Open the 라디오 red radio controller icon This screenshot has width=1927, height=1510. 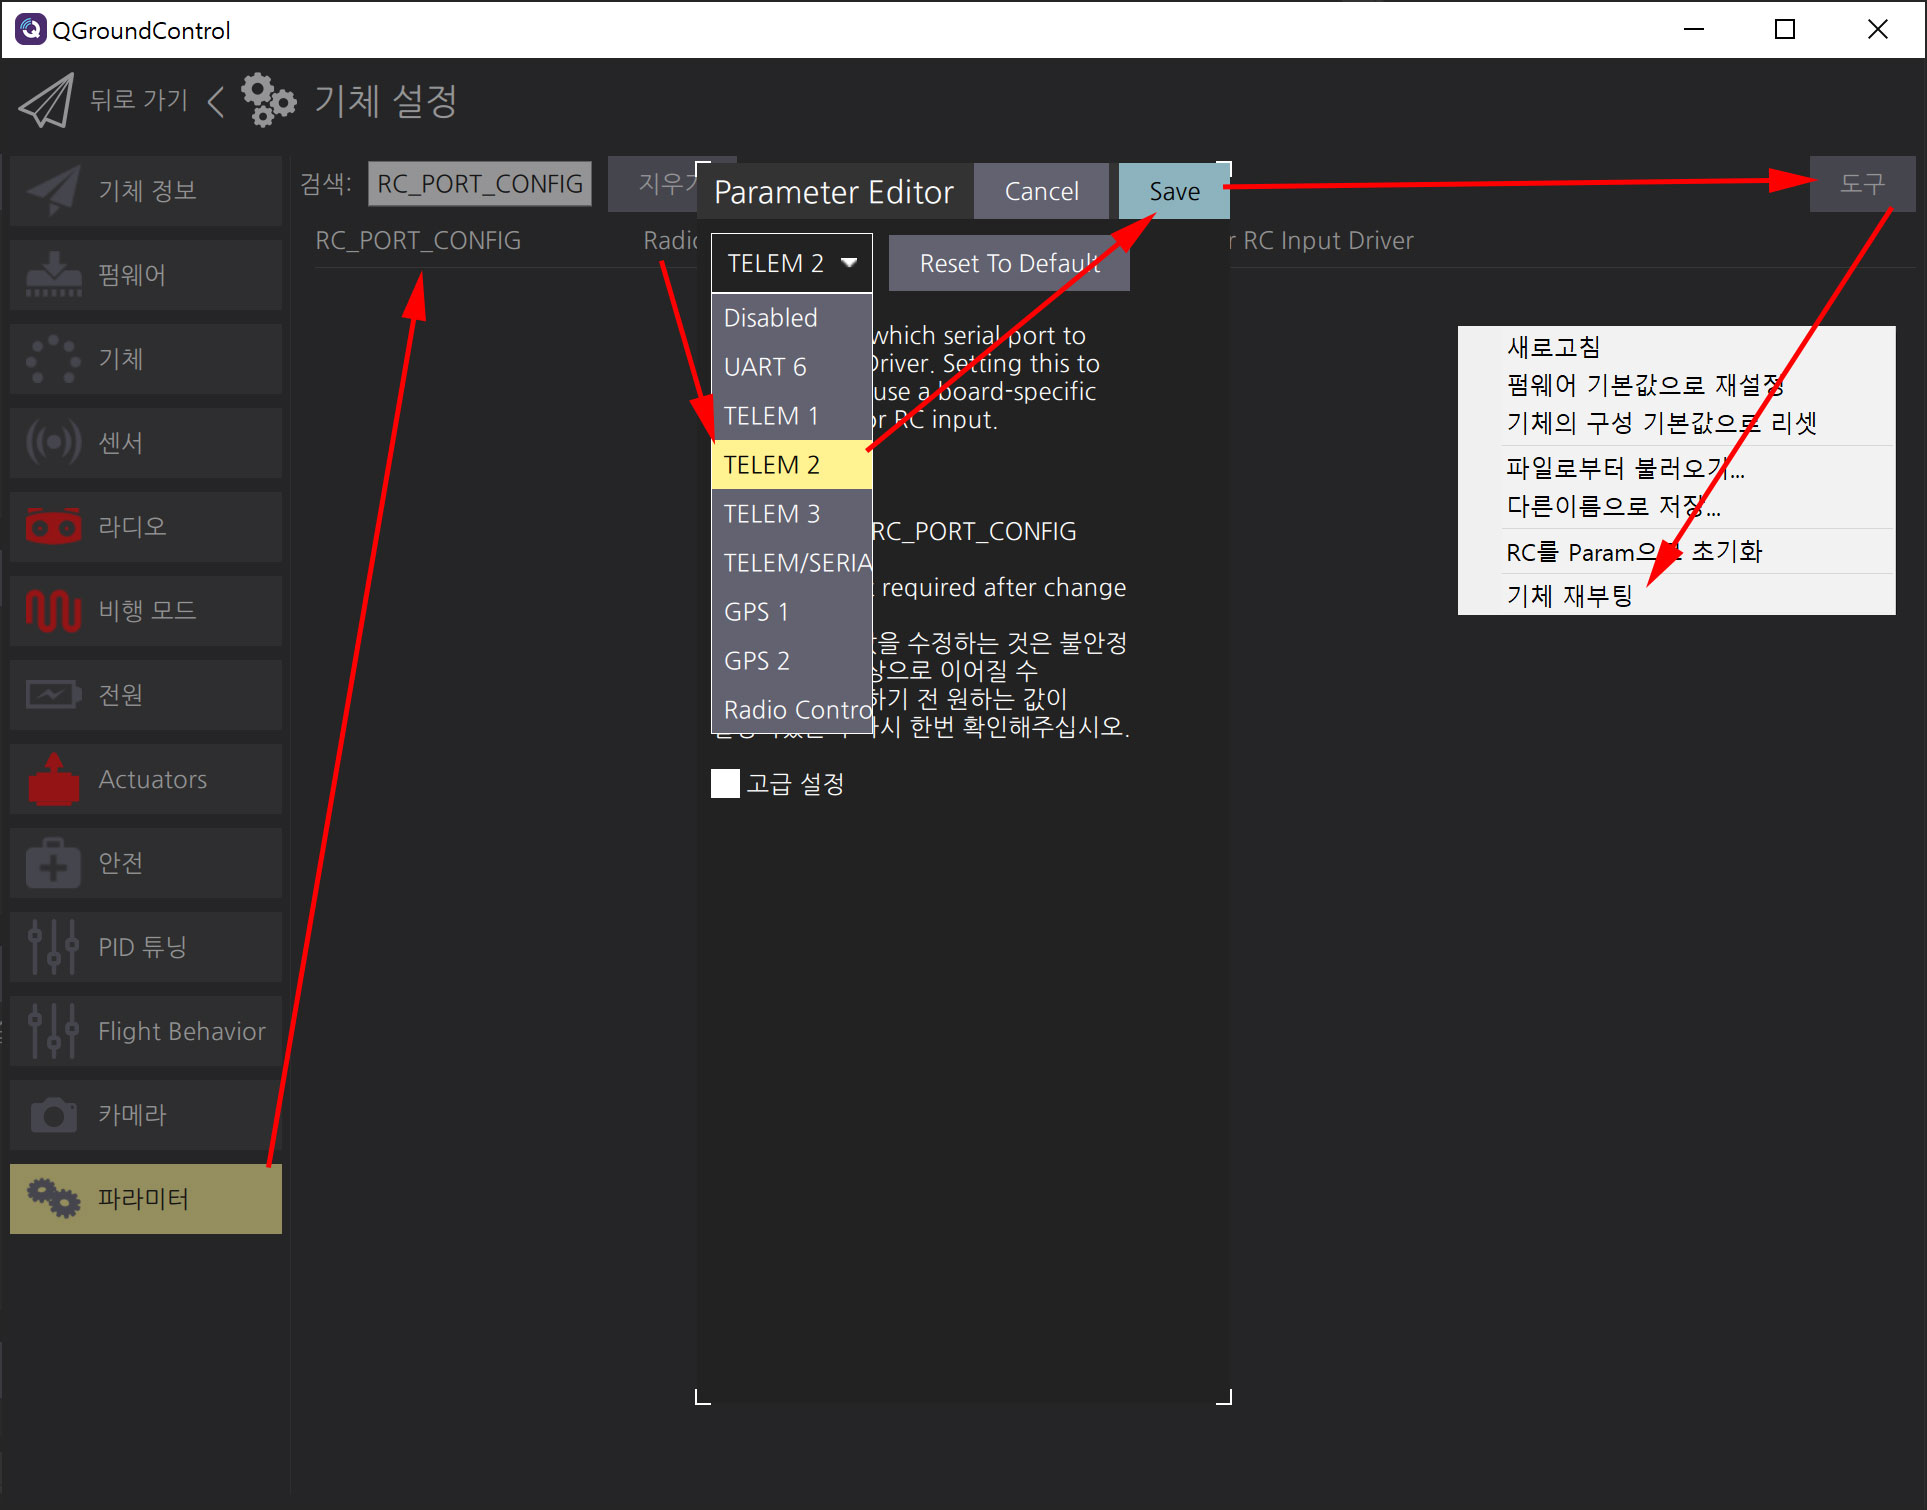(x=53, y=526)
